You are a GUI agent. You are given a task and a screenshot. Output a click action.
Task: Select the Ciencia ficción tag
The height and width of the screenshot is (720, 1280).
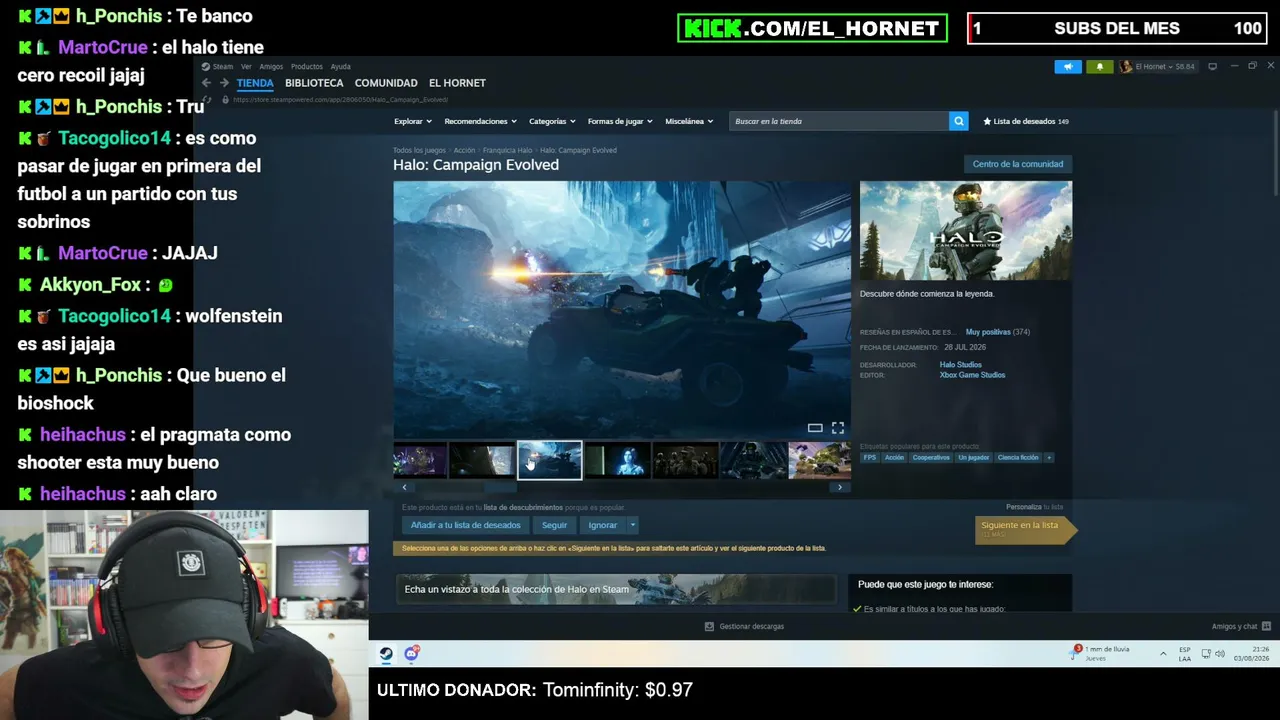1018,458
